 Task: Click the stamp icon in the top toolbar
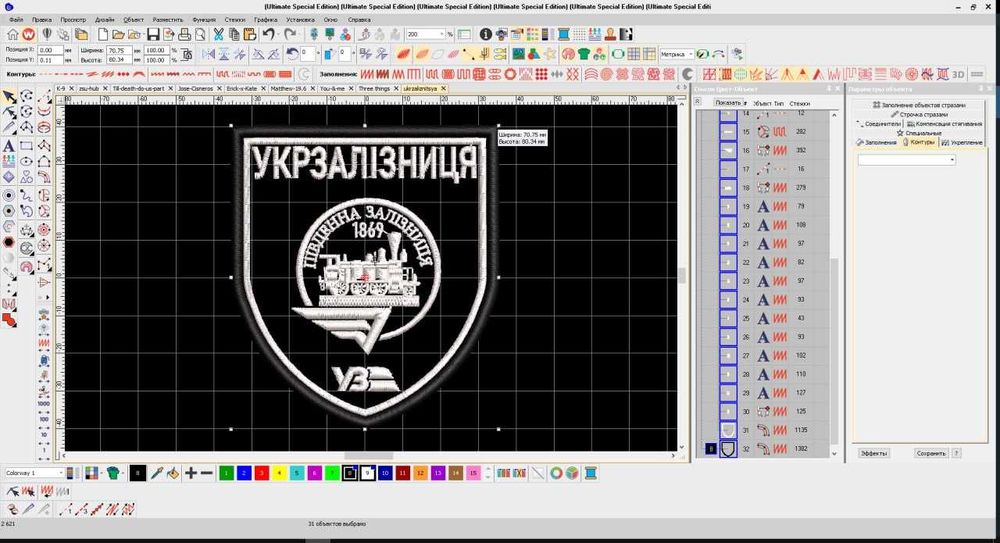click(610, 34)
